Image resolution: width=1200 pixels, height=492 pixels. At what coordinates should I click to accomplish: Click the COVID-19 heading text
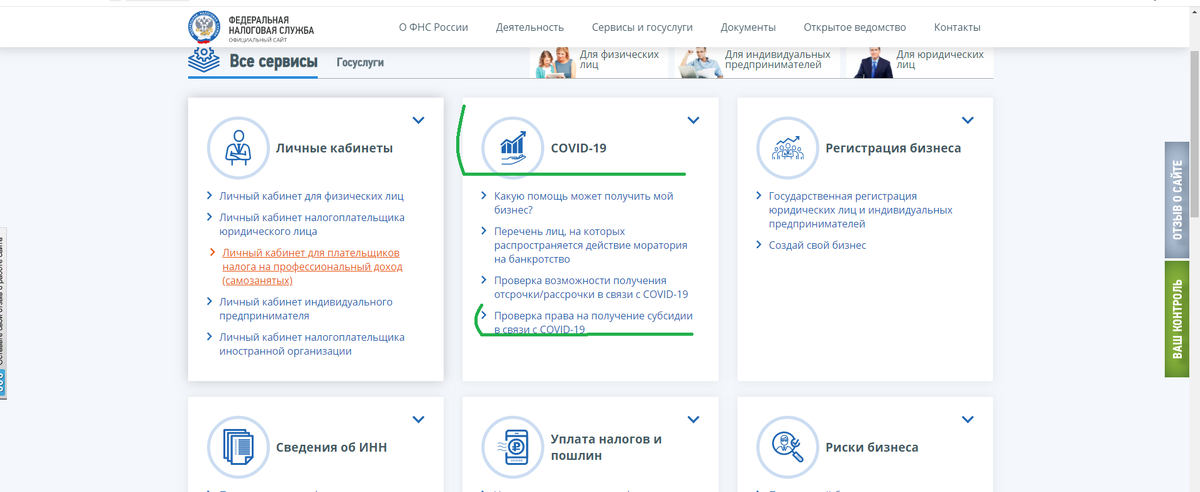point(579,148)
